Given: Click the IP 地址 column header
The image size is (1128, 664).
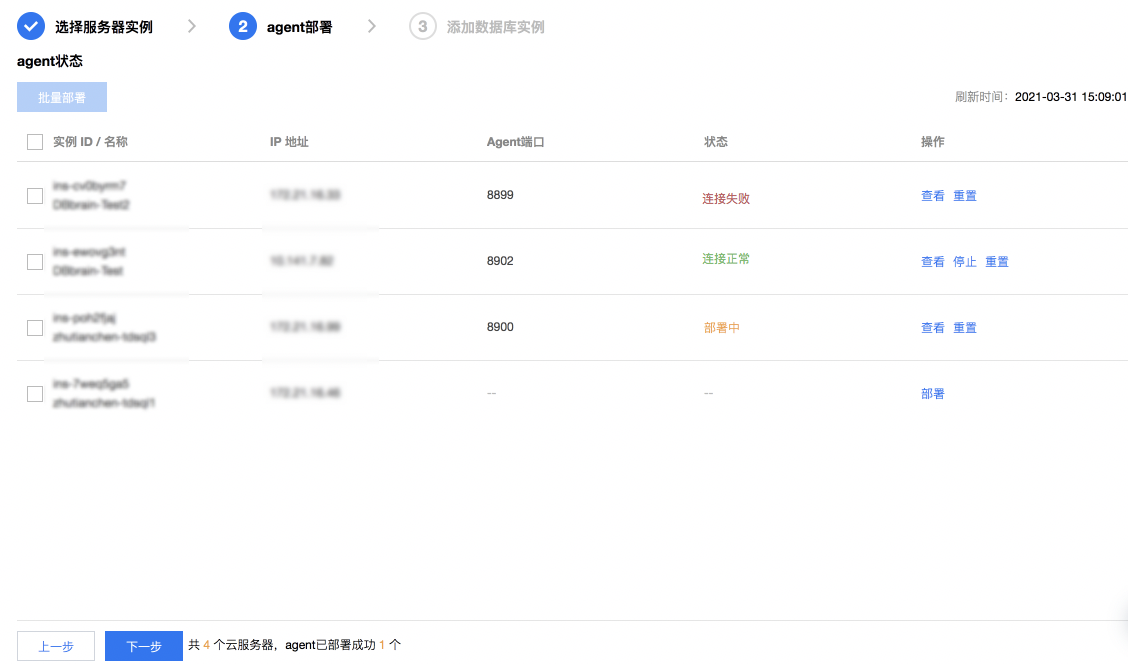Looking at the screenshot, I should 289,142.
